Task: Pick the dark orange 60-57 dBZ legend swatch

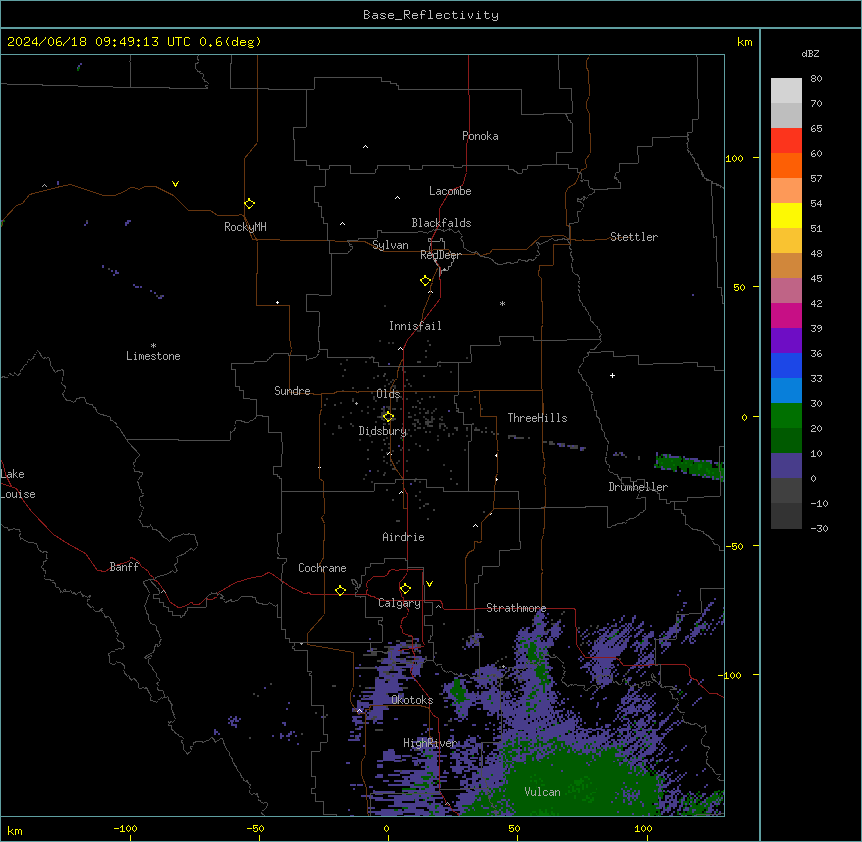Action: tap(786, 165)
